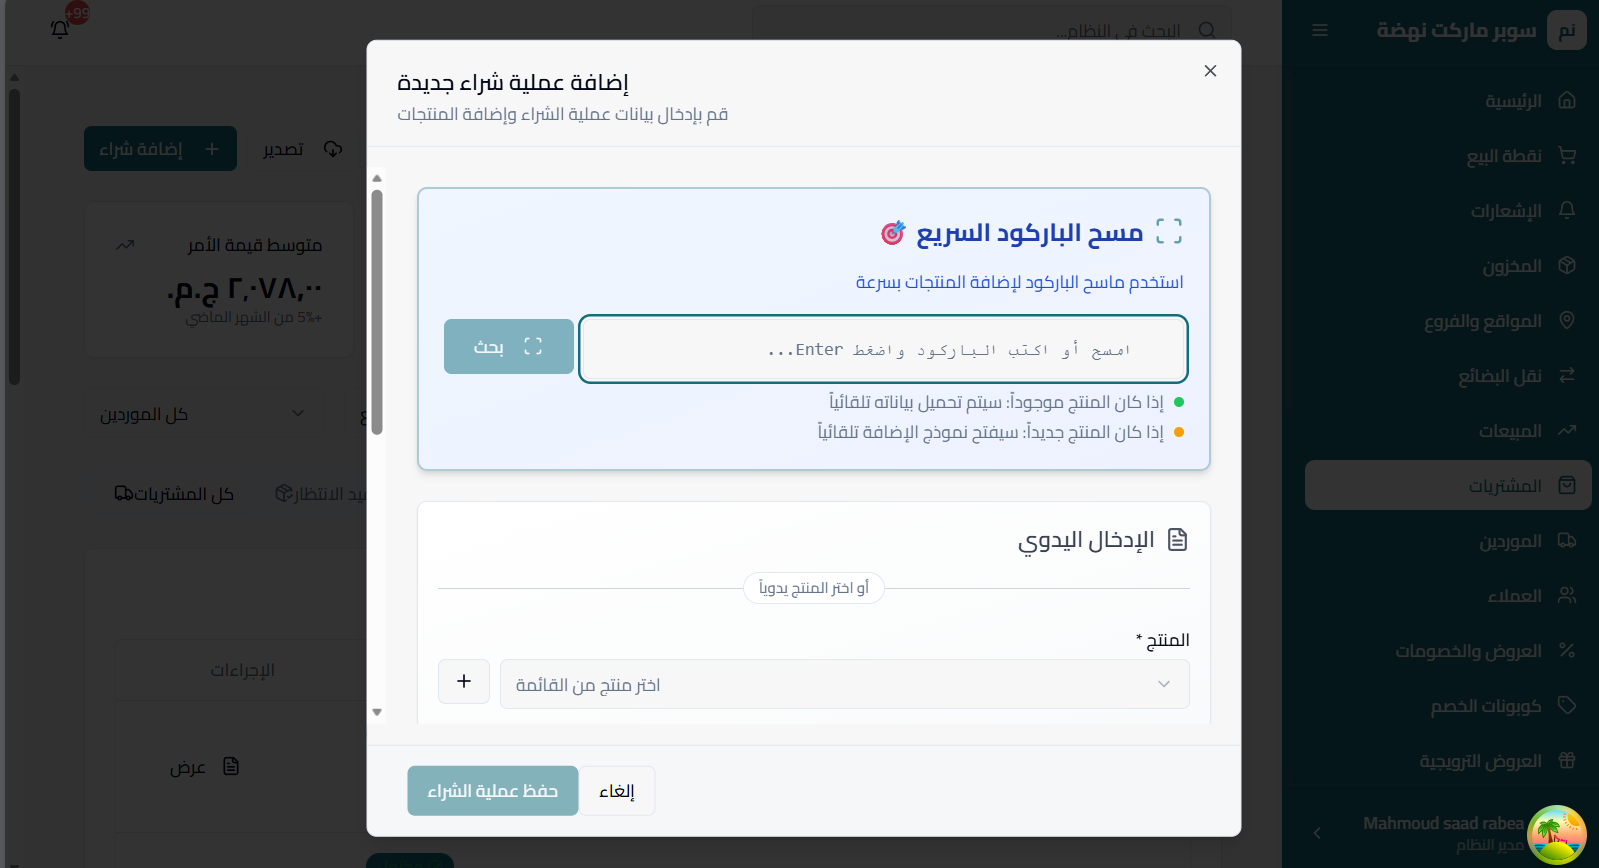Click the barcode input field
Viewport: 1599px width, 868px height.
click(x=883, y=349)
